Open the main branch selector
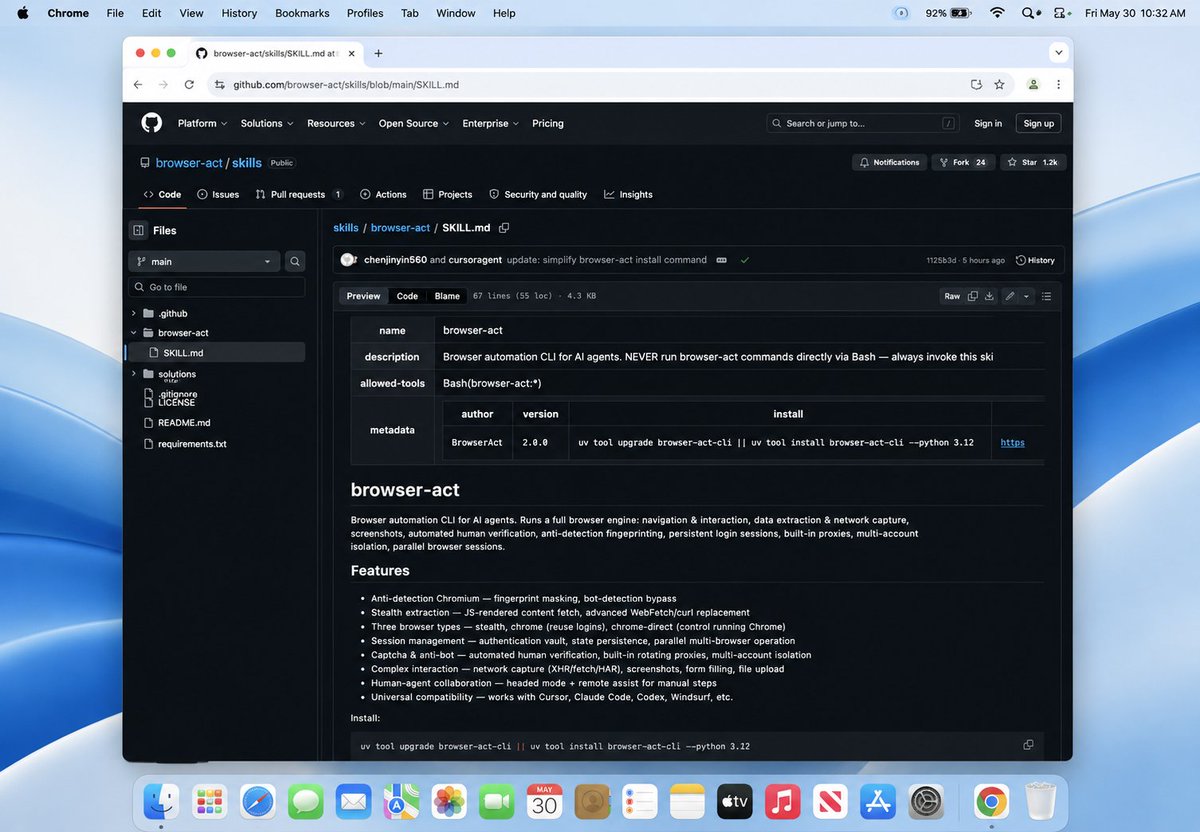The image size is (1200, 832). pyautogui.click(x=204, y=261)
